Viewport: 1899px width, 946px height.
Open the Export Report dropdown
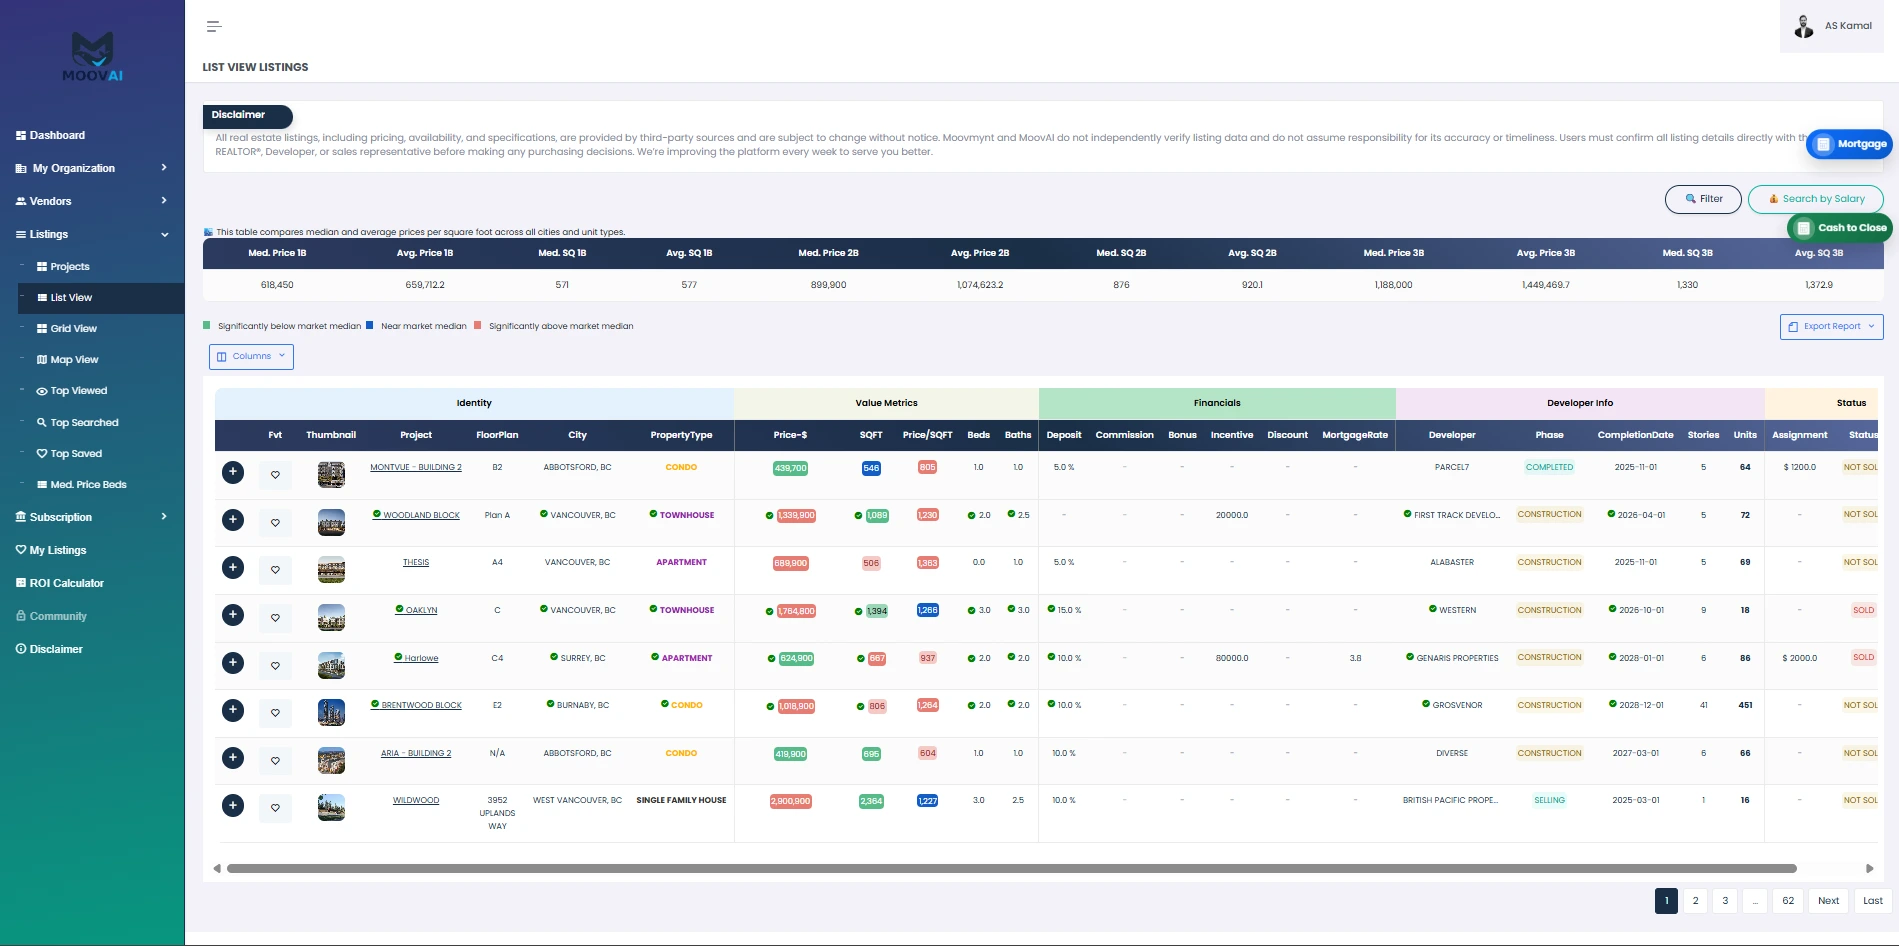coord(1831,327)
